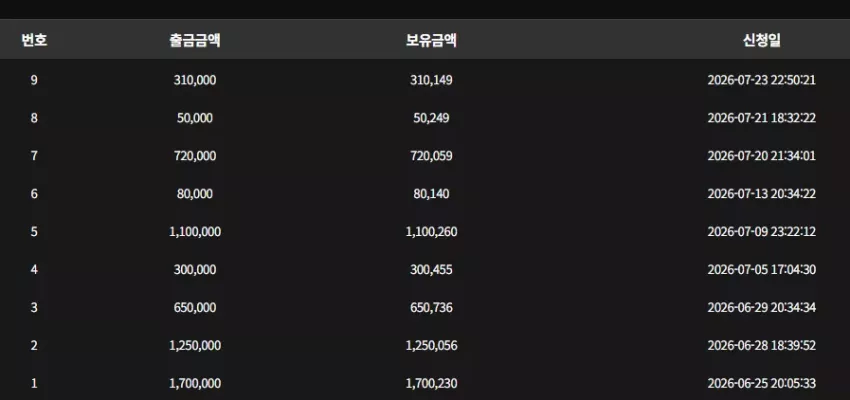This screenshot has width=850, height=400.
Task: Select row number 9
Action: click(x=34, y=80)
